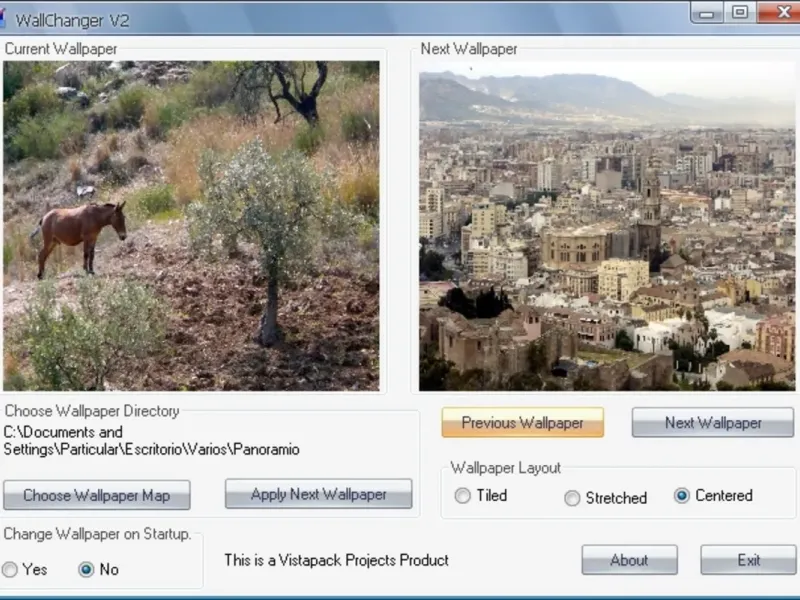
Task: Click the wallpaper directory path text
Action: [152, 441]
